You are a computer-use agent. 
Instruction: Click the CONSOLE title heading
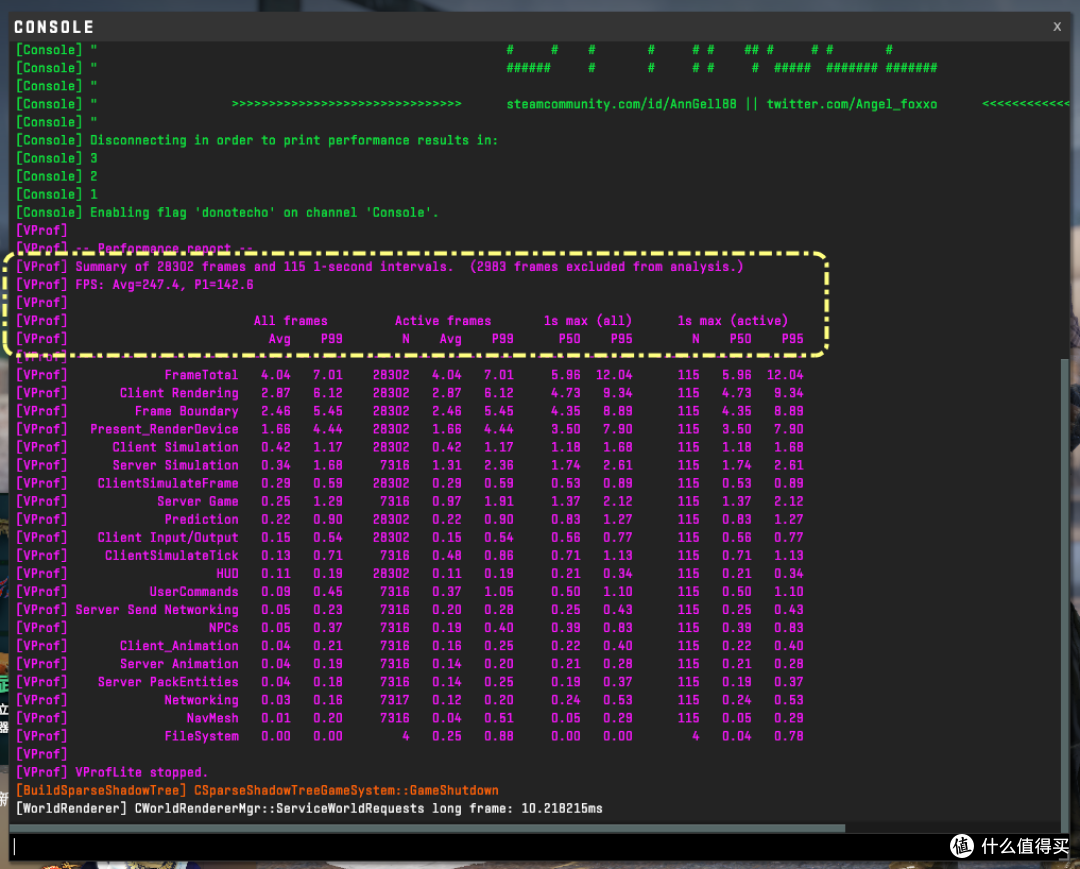coord(54,27)
